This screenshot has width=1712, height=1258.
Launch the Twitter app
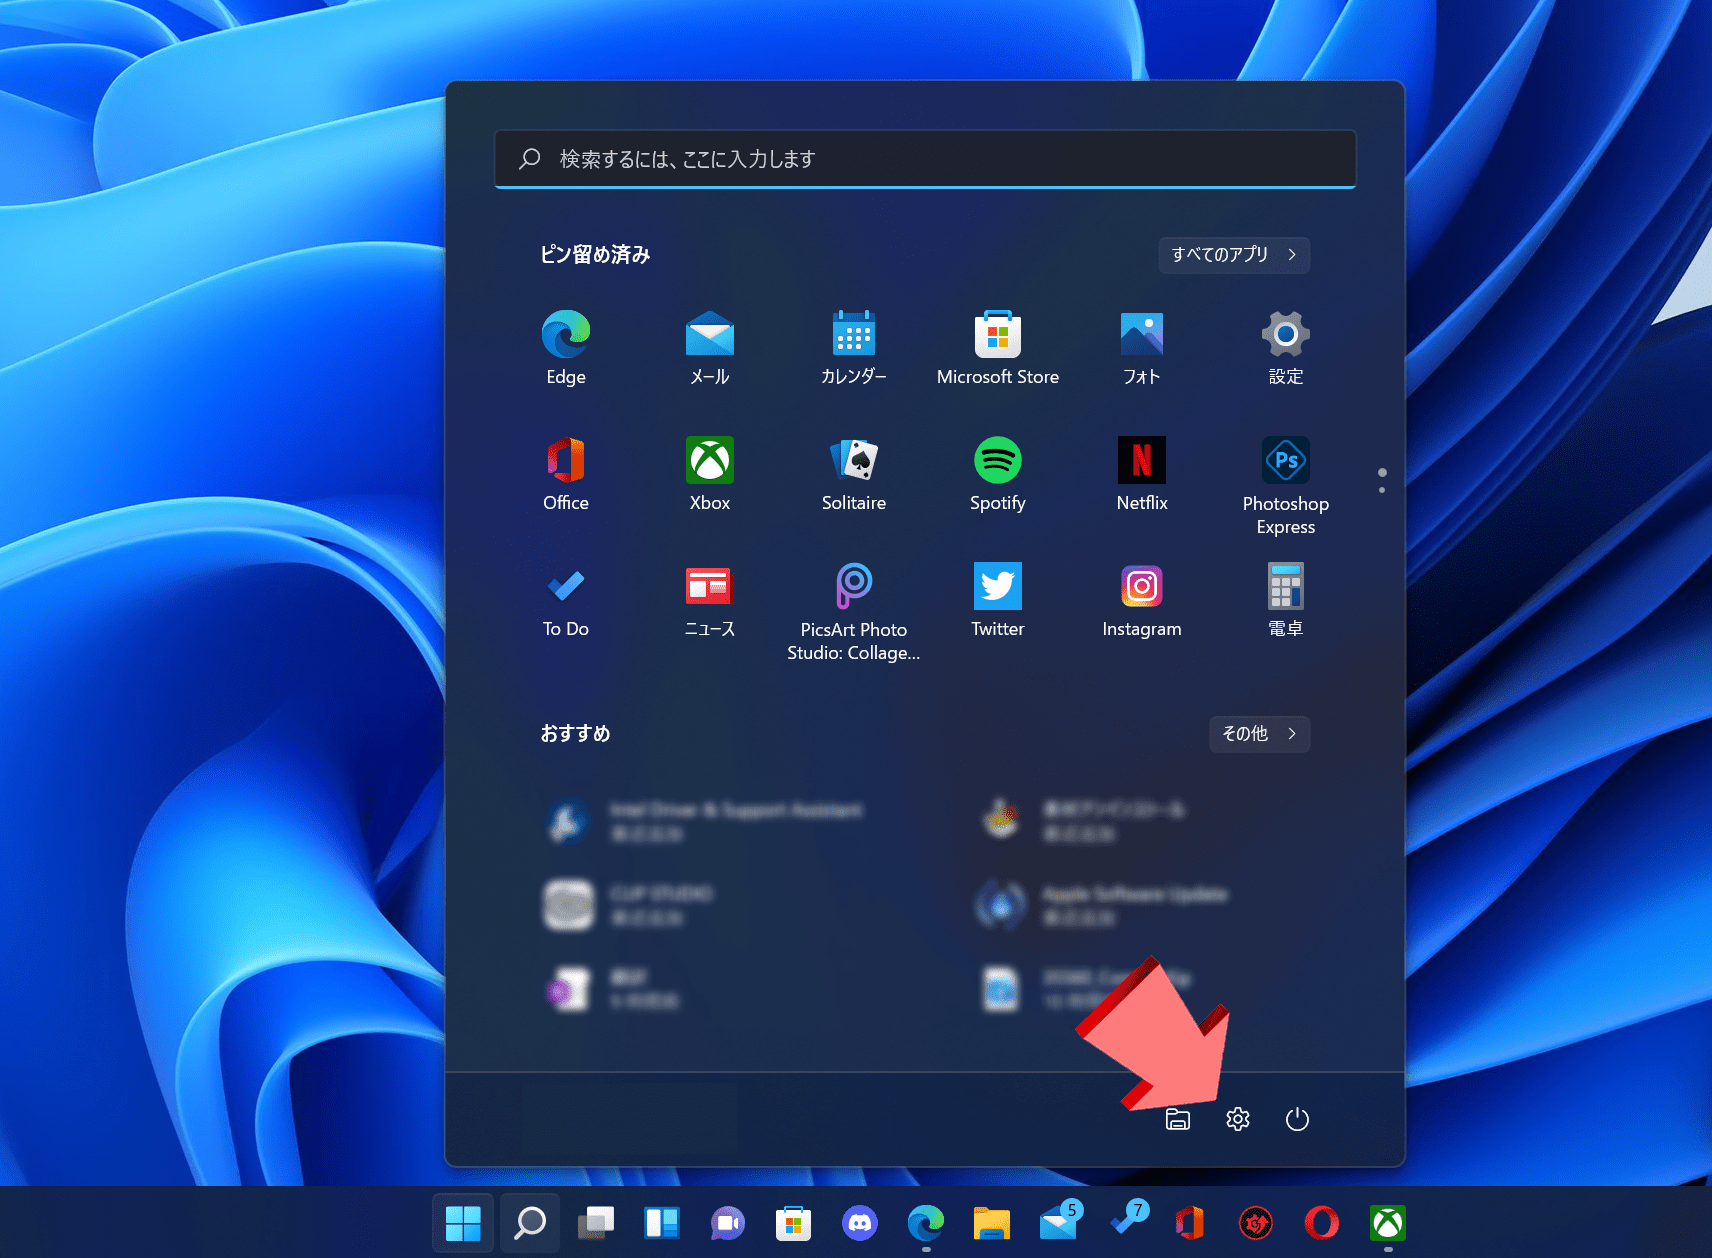click(x=998, y=600)
